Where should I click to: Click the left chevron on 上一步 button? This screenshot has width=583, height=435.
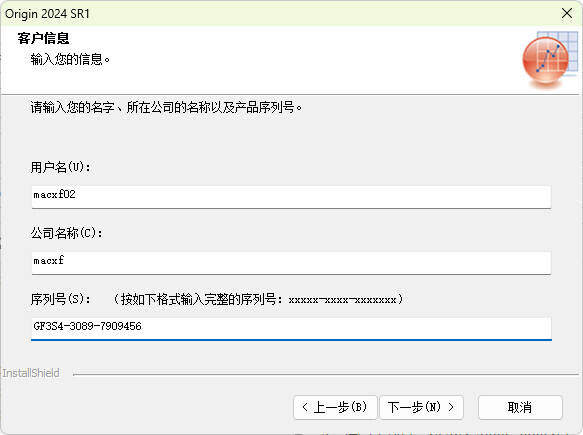305,407
